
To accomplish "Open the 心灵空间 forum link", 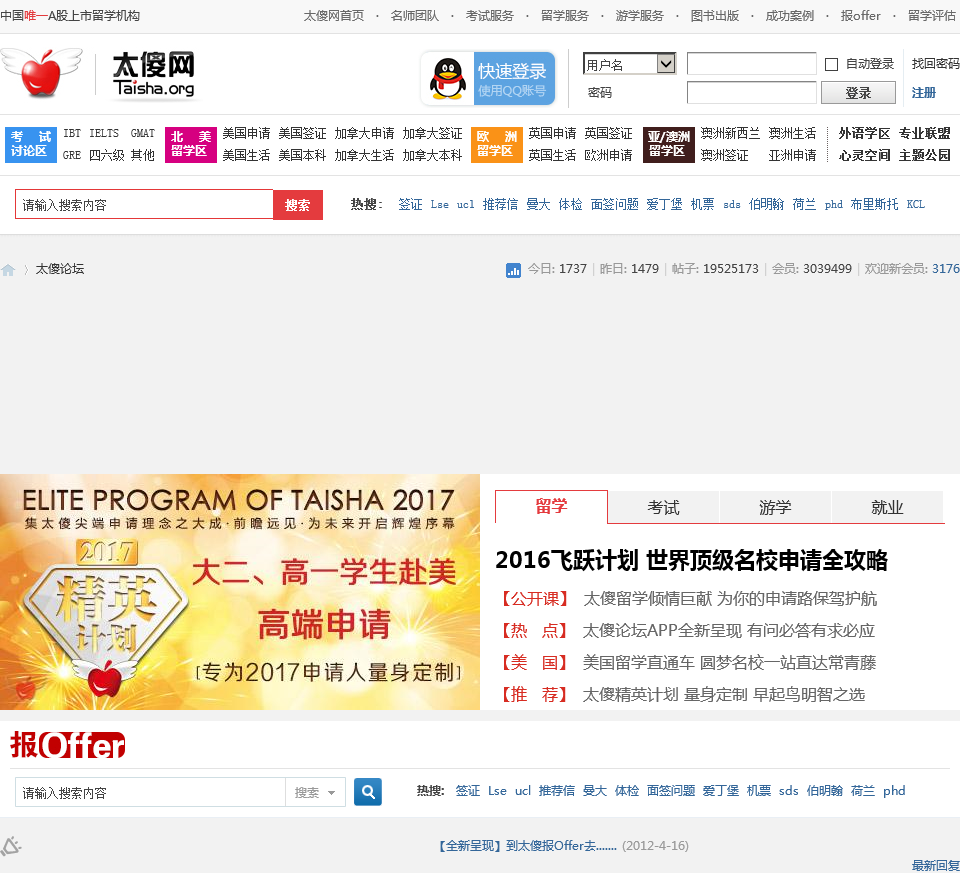I will [864, 155].
